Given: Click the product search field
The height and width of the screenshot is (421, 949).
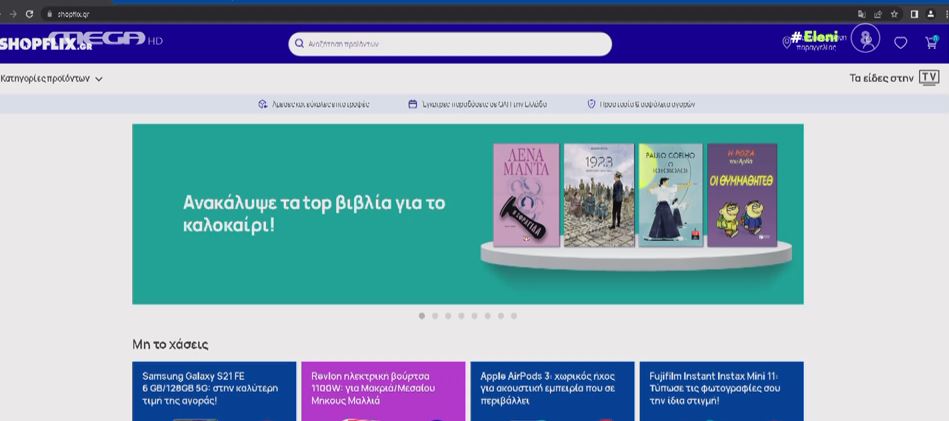Looking at the screenshot, I should [450, 44].
